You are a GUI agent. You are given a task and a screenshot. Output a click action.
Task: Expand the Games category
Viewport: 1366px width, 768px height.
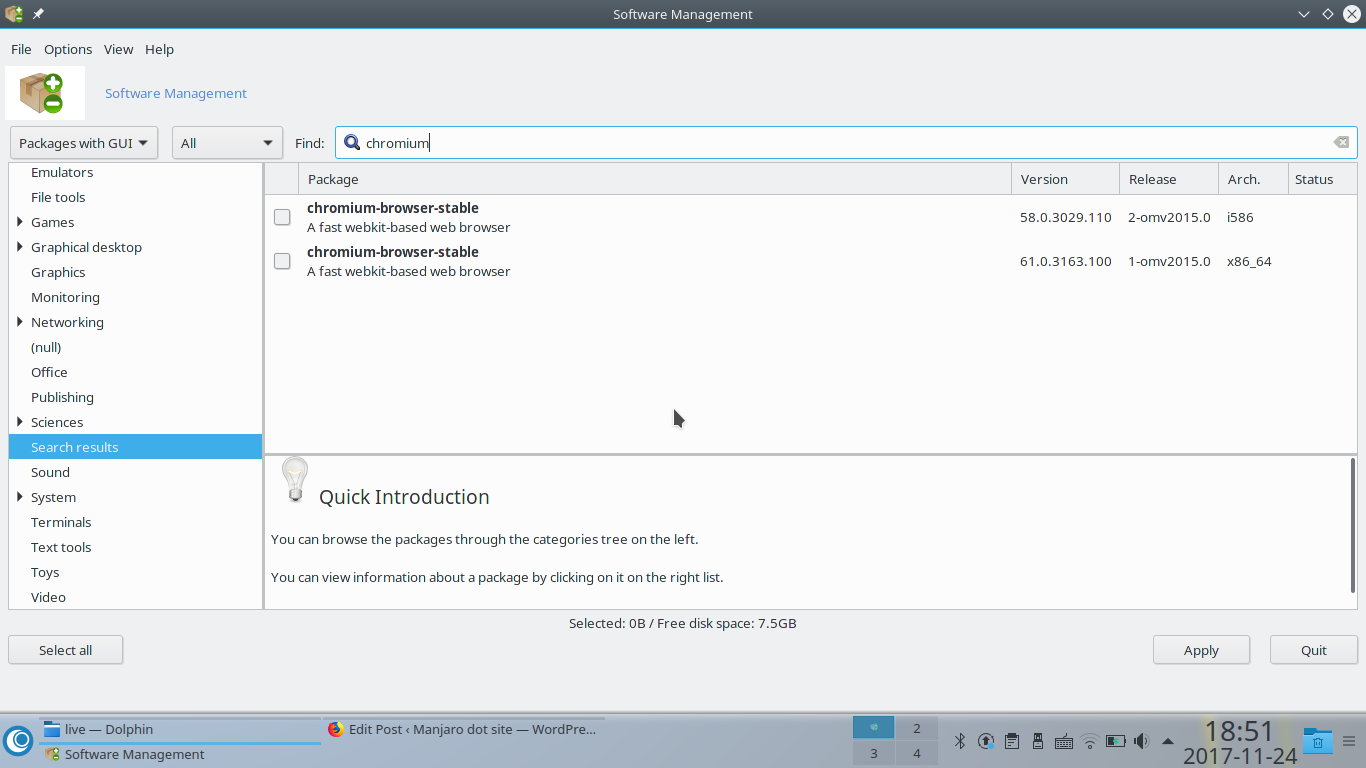click(x=20, y=222)
